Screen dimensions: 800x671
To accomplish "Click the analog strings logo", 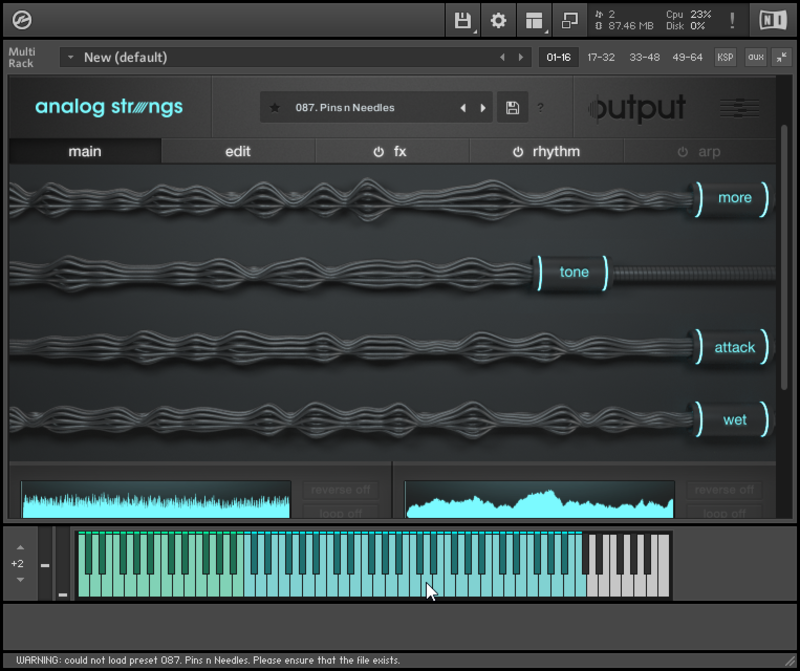I will [x=109, y=107].
